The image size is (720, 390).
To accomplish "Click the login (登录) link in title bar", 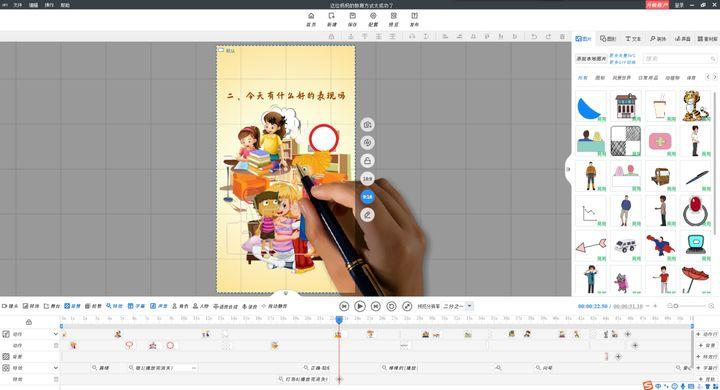I will click(679, 5).
